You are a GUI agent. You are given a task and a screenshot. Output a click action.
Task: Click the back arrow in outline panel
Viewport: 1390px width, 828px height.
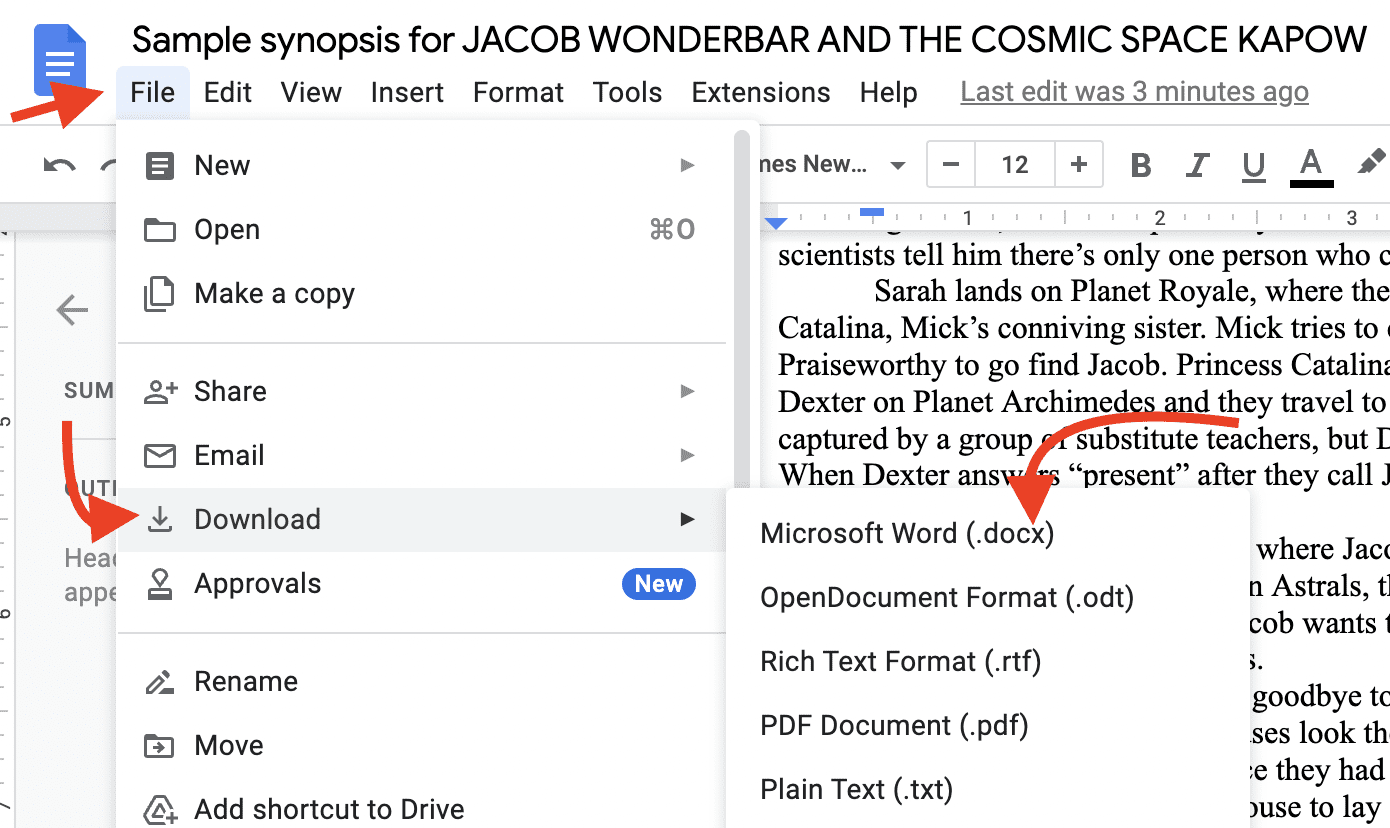72,310
